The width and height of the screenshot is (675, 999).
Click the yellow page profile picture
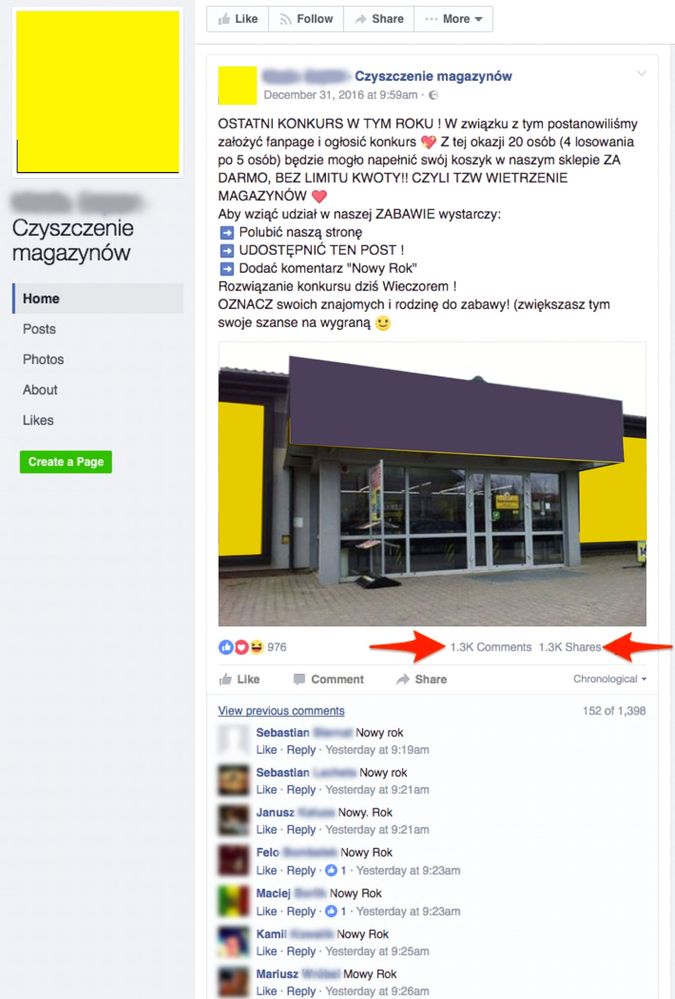(x=98, y=92)
